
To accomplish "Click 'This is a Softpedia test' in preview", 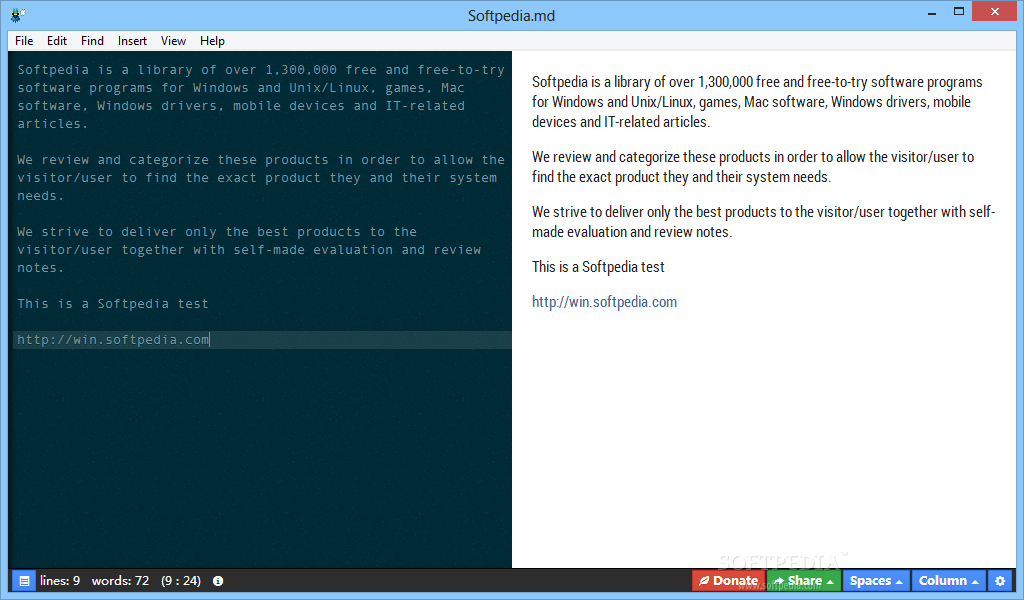I will pyautogui.click(x=598, y=266).
